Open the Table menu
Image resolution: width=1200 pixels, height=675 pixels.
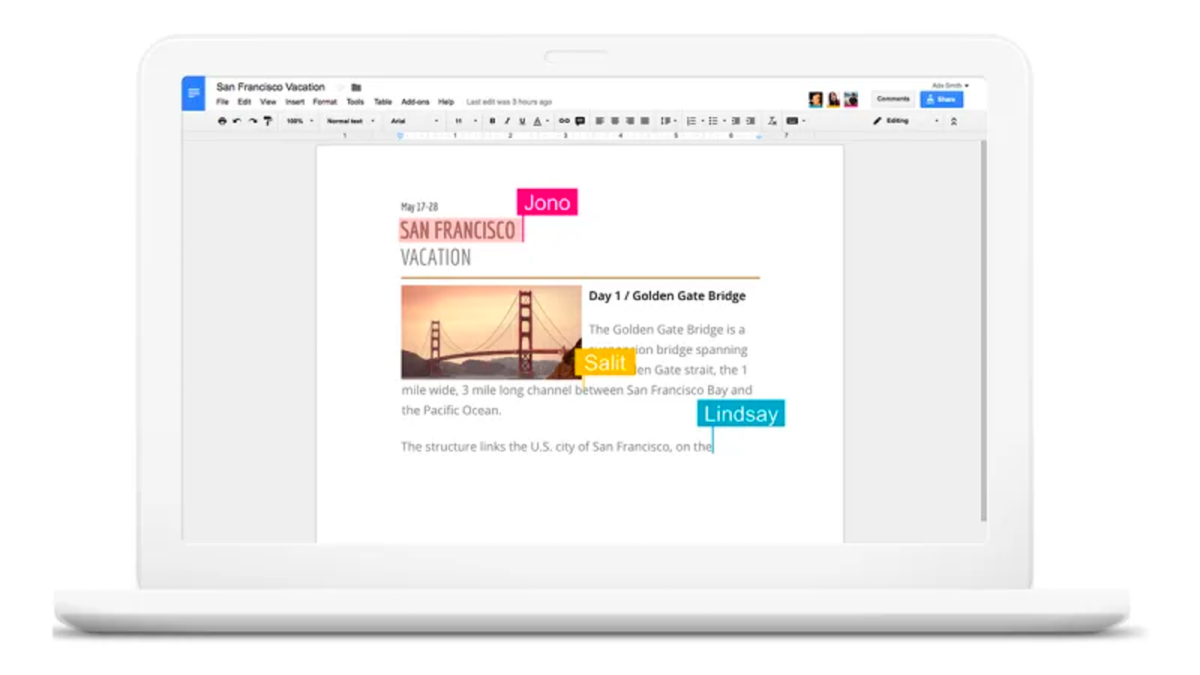pyautogui.click(x=383, y=102)
